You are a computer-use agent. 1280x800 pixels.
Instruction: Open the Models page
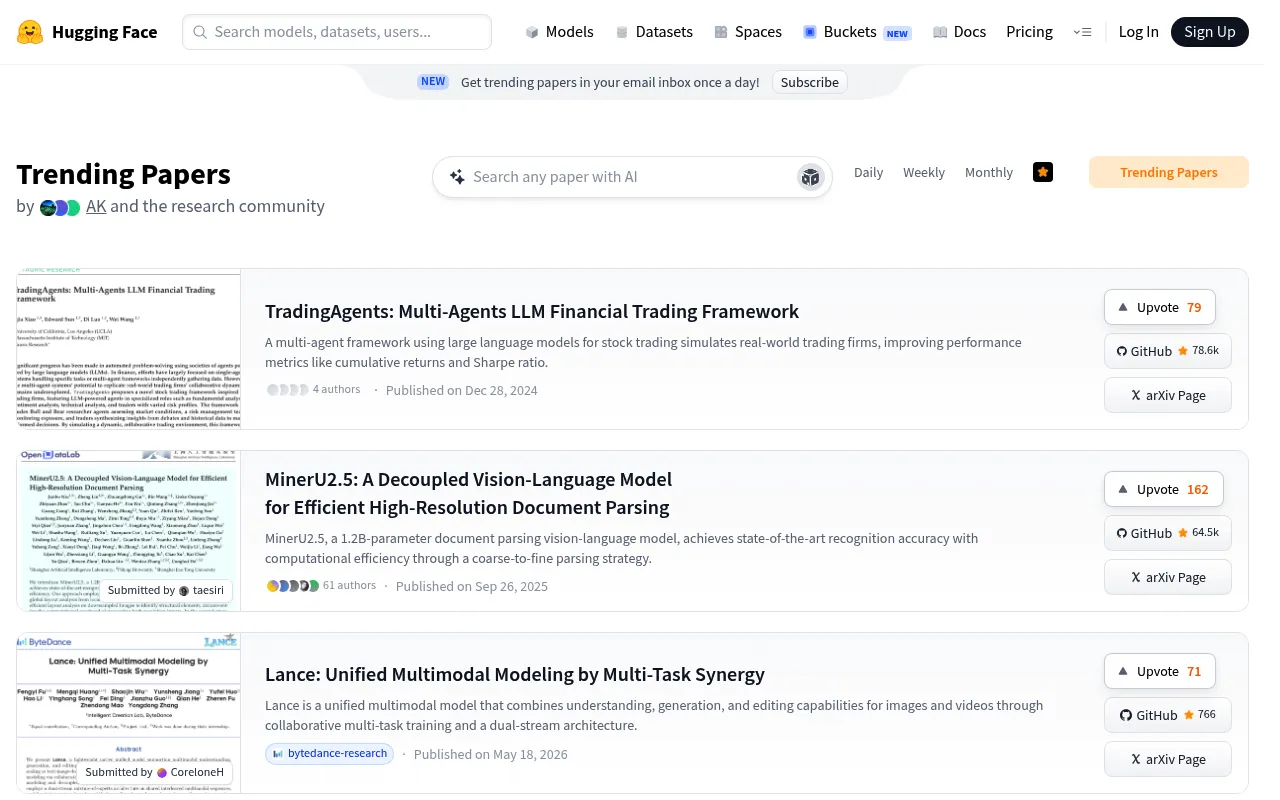point(559,32)
